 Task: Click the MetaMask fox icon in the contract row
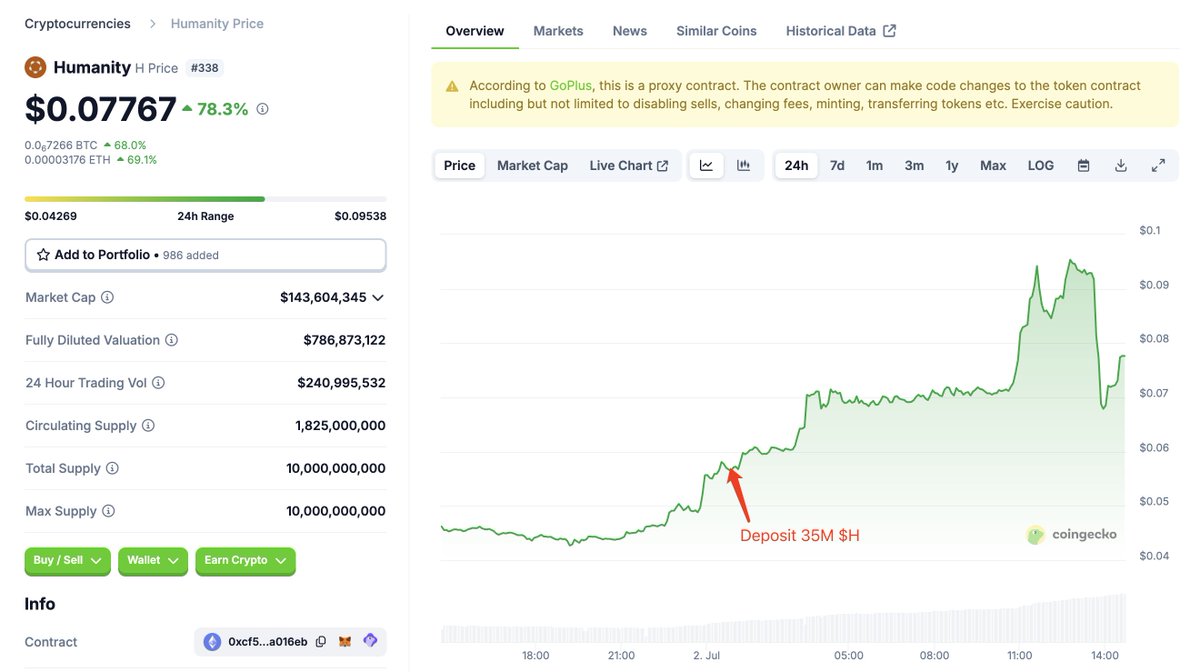[x=345, y=642]
